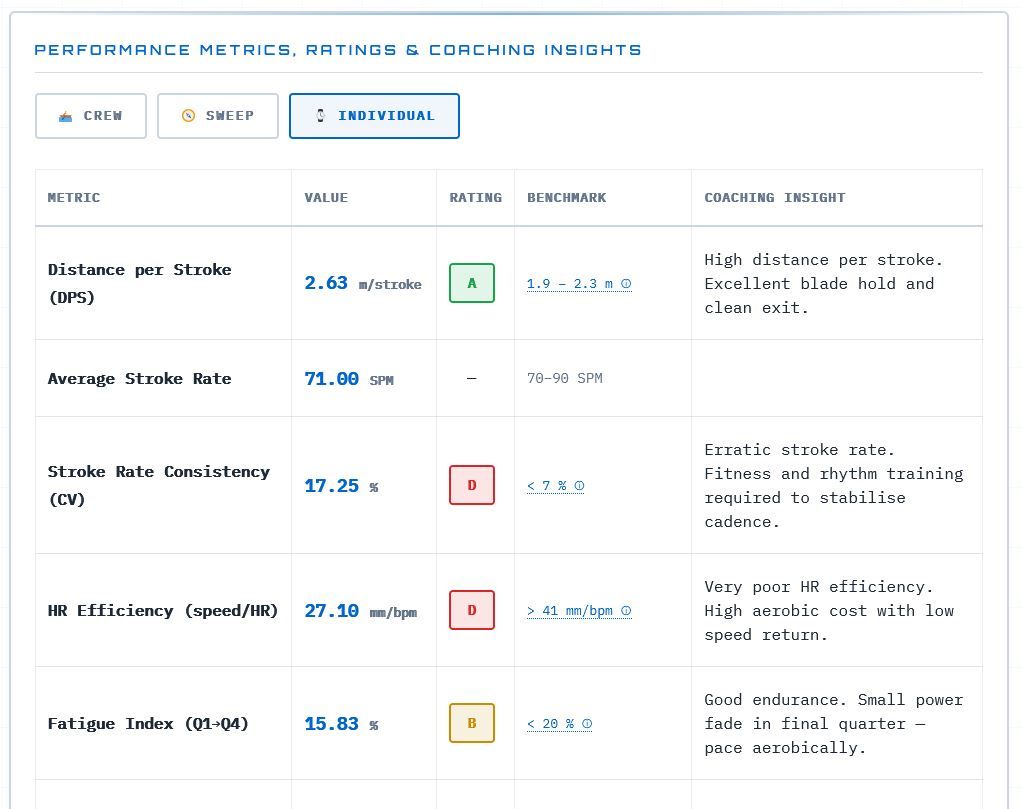Image resolution: width=1022 pixels, height=809 pixels.
Task: Open the < 20 % benchmark link
Action: point(559,724)
